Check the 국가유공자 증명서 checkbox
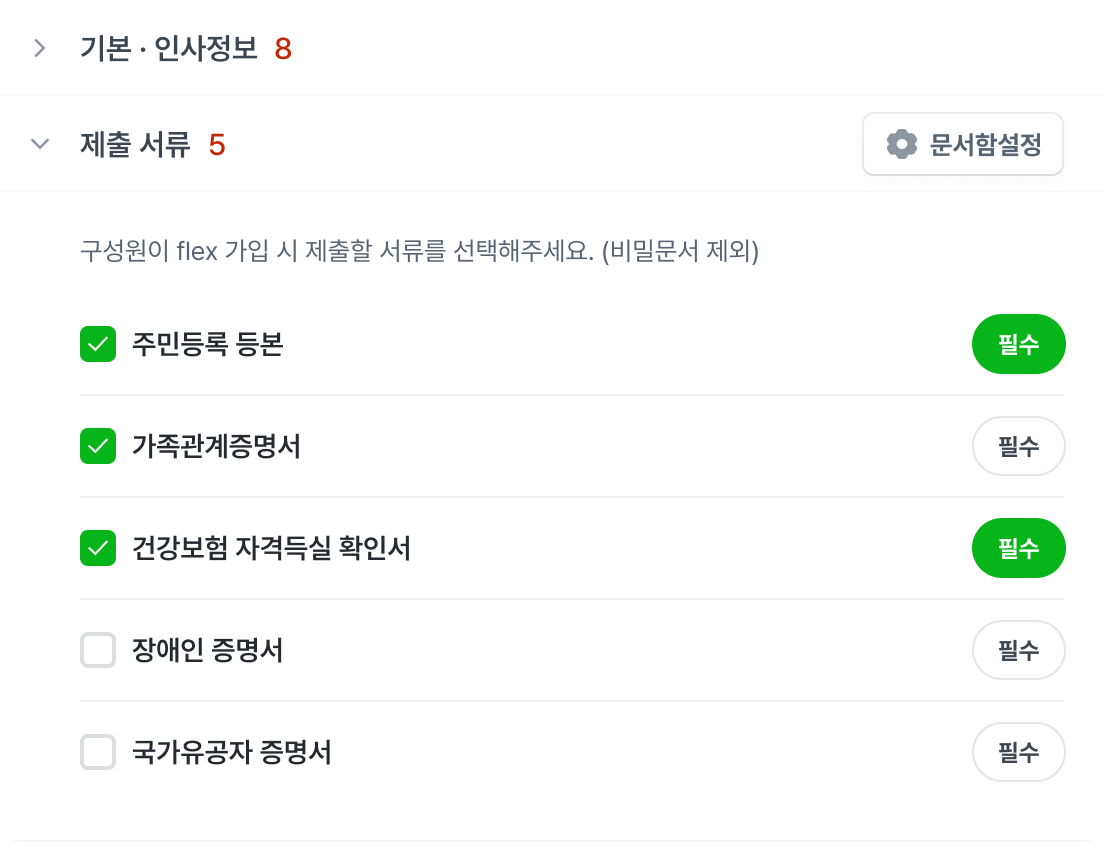Viewport: 1104px width, 842px height. click(x=98, y=752)
